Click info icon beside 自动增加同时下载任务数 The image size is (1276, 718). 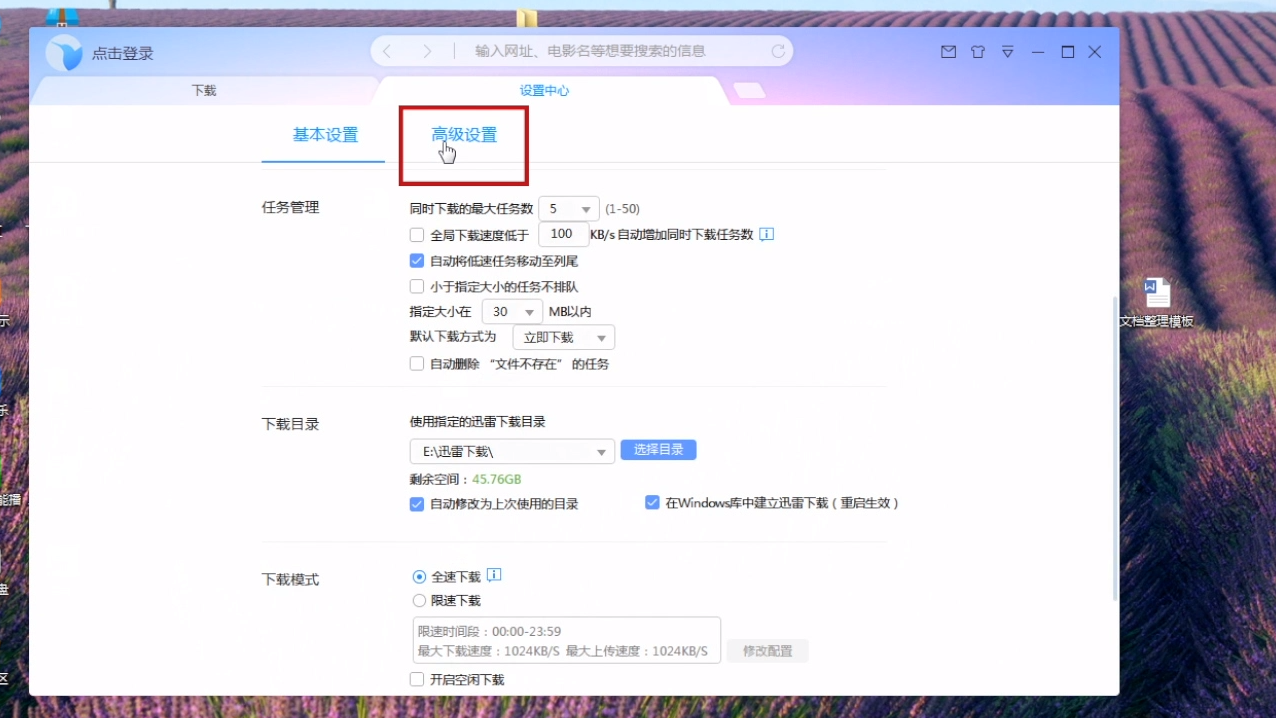767,235
